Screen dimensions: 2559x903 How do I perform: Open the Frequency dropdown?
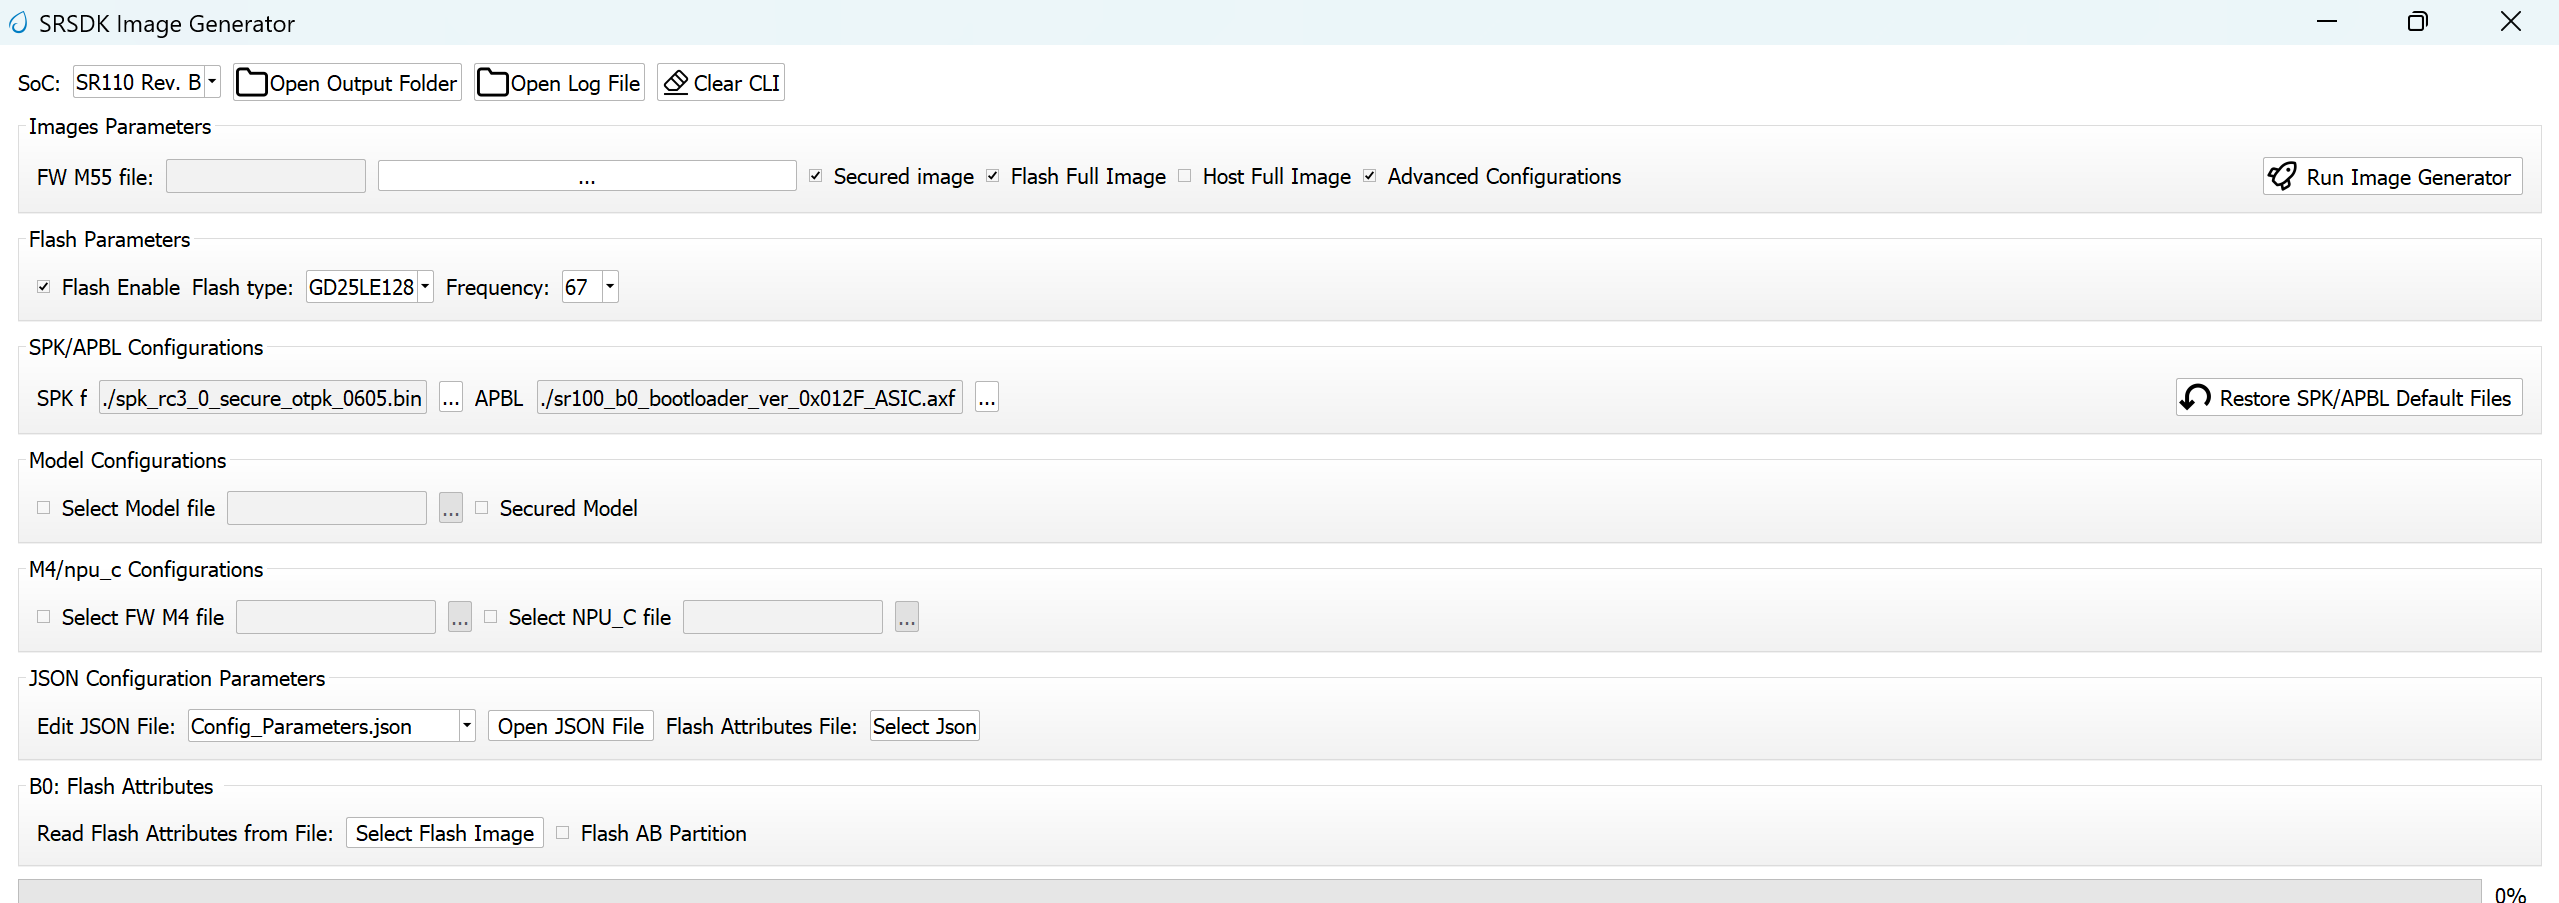[x=610, y=287]
